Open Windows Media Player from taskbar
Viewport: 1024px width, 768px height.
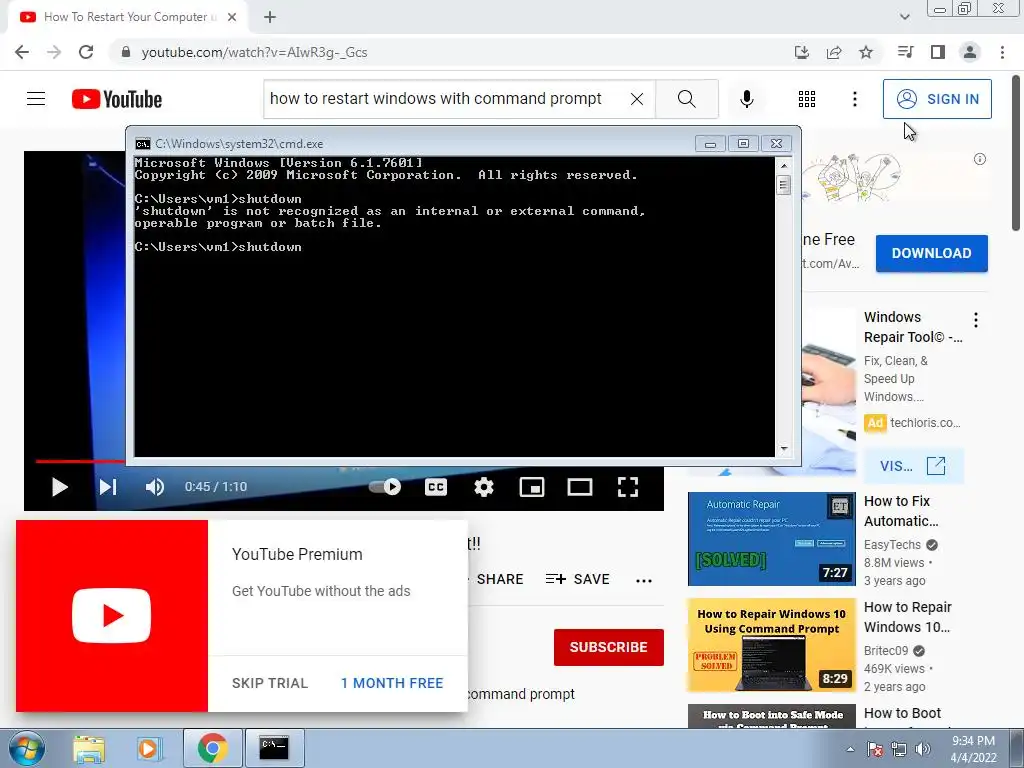pos(148,748)
